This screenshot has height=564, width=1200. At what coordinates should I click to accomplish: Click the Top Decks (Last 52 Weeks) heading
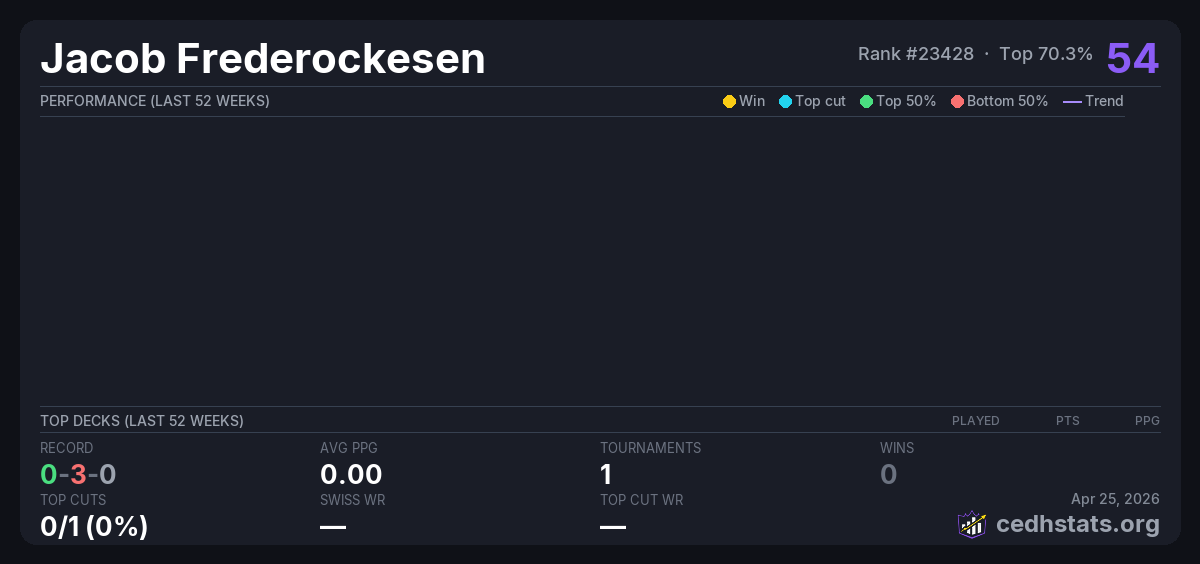[x=142, y=421]
